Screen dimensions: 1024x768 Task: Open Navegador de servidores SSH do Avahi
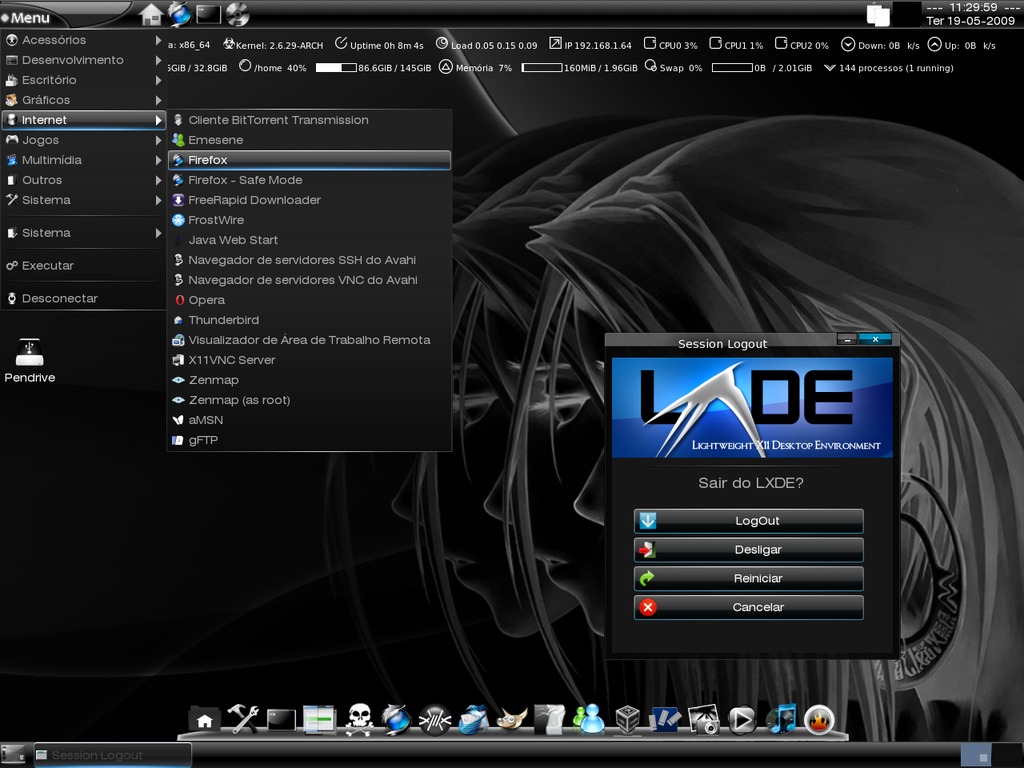[310, 260]
